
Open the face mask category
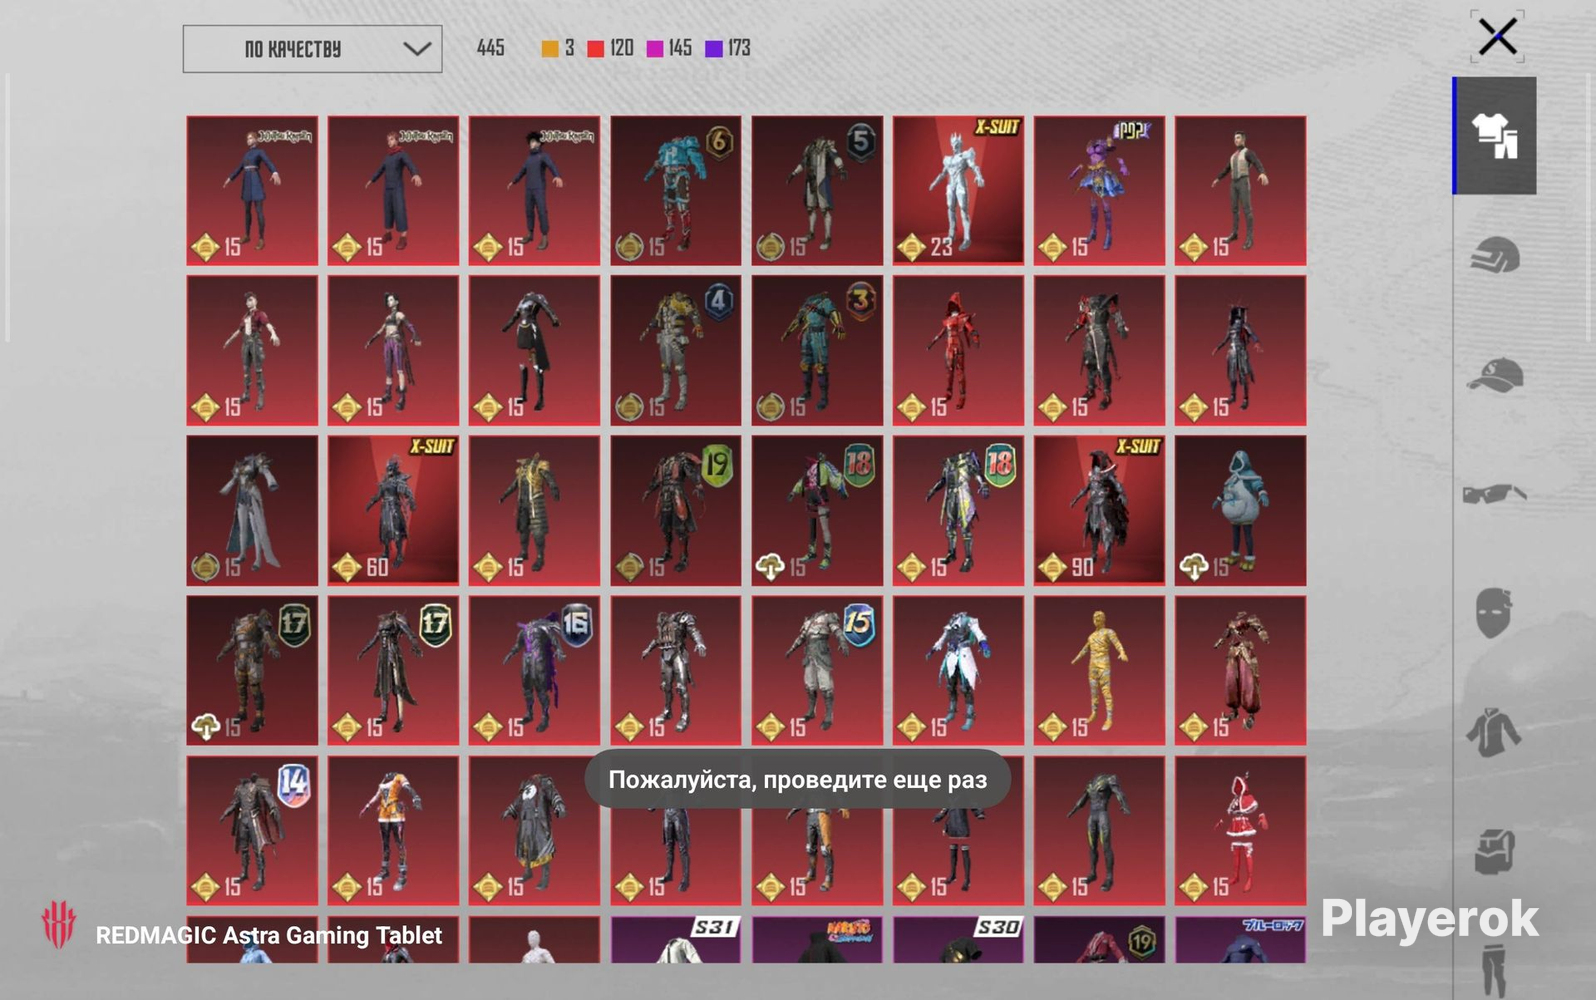coord(1495,612)
